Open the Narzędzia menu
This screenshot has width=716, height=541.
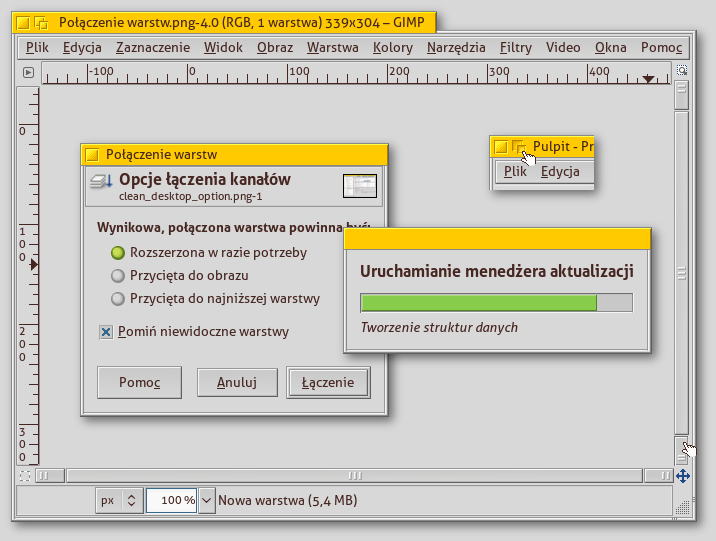click(456, 47)
